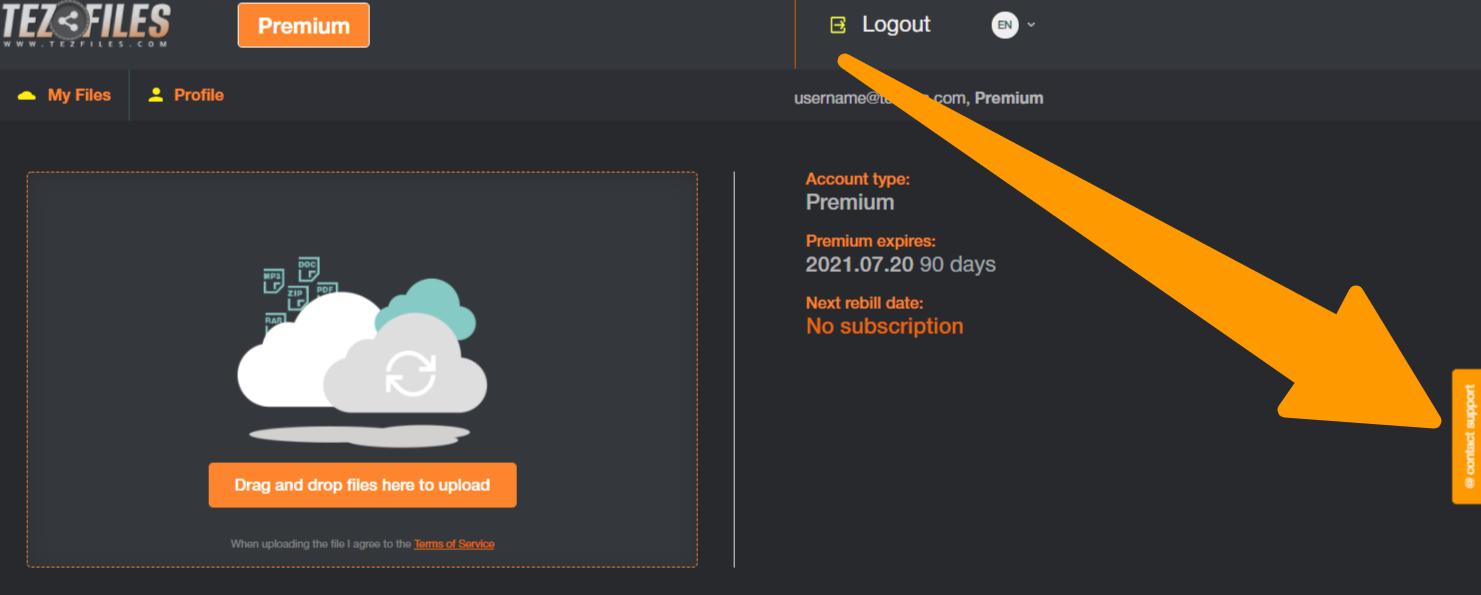The height and width of the screenshot is (595, 1481).
Task: Click the Next rebill date label
Action: tap(865, 303)
